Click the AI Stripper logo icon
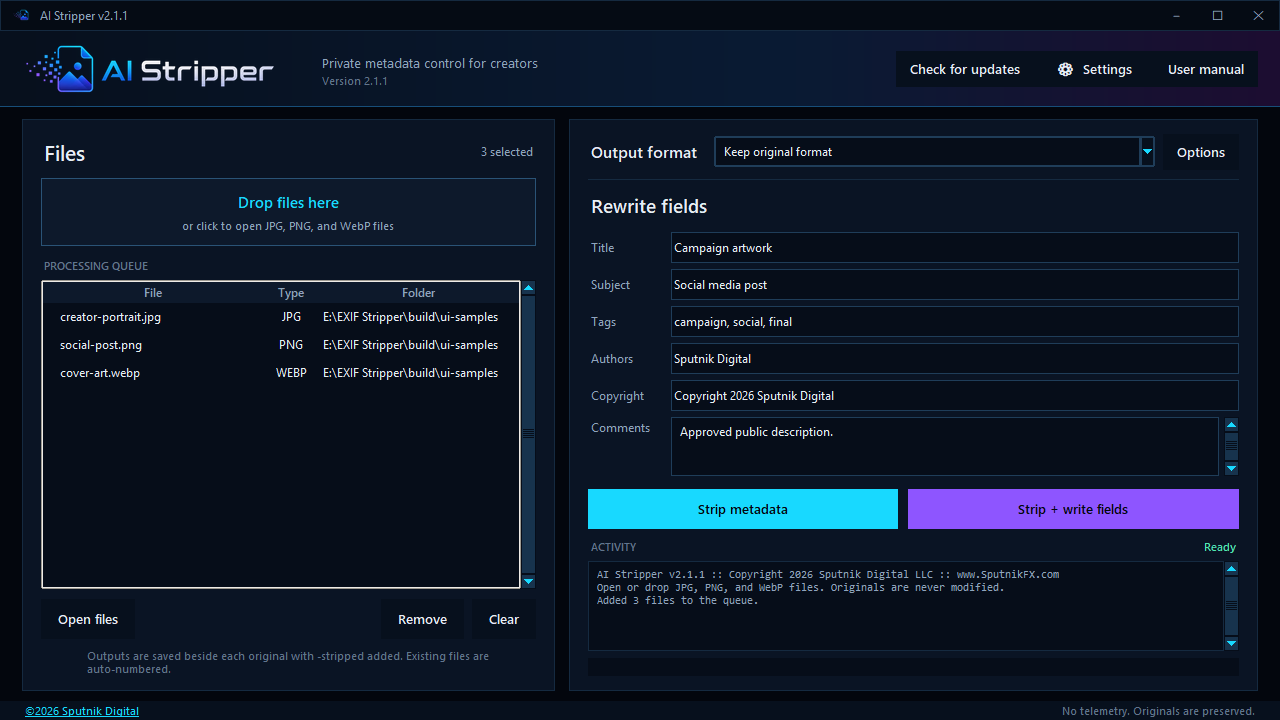 (x=62, y=69)
